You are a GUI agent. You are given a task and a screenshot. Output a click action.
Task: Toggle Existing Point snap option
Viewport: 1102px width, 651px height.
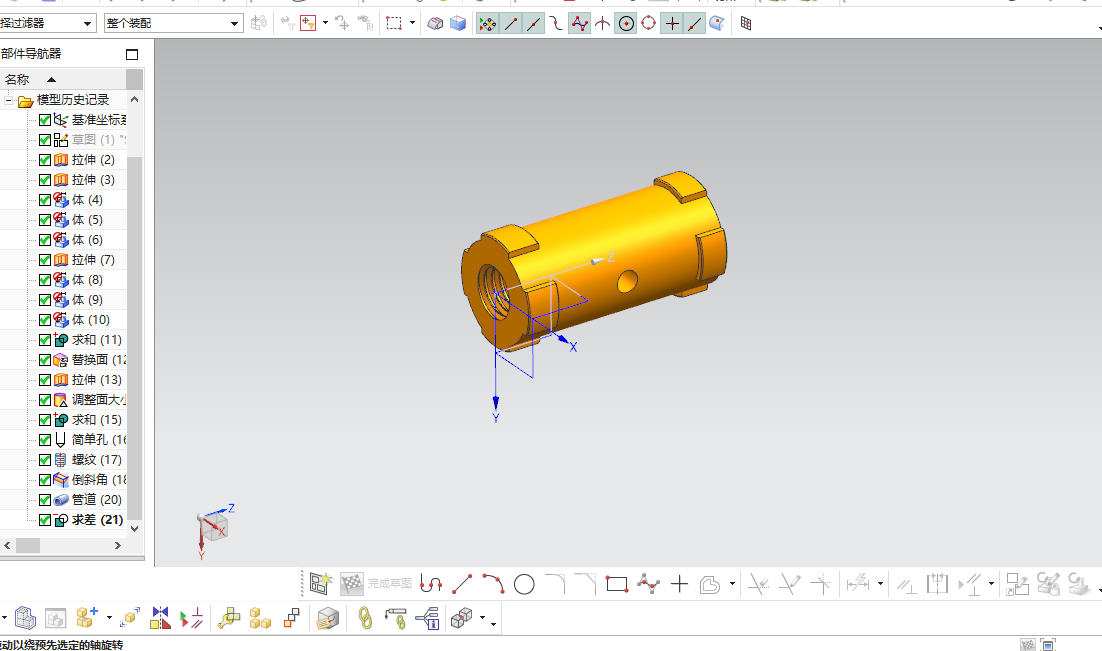pyautogui.click(x=673, y=24)
